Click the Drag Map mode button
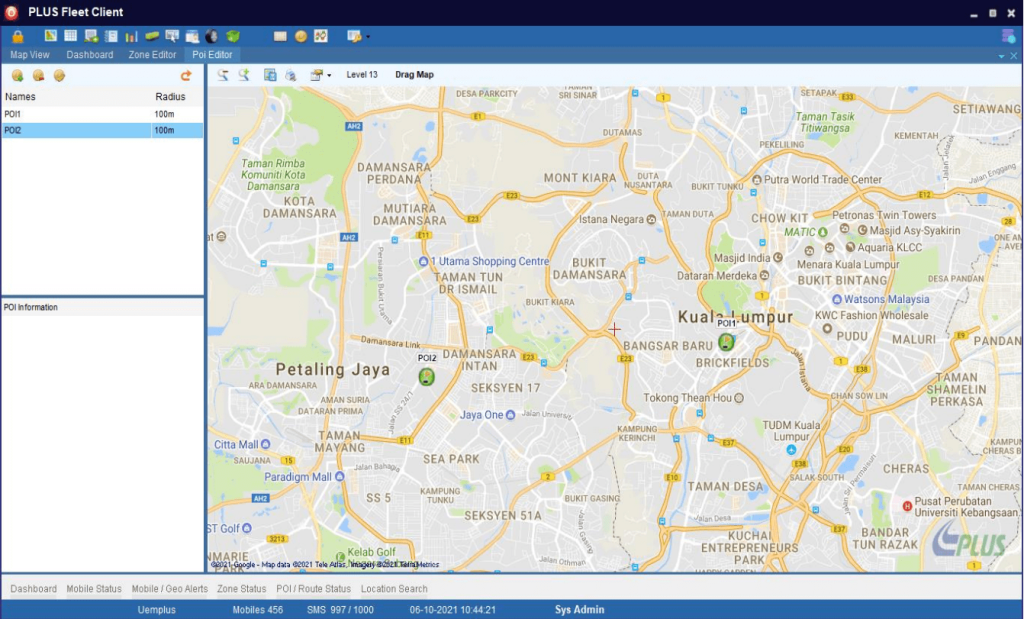Screen dimensions: 1024x619 tap(415, 75)
